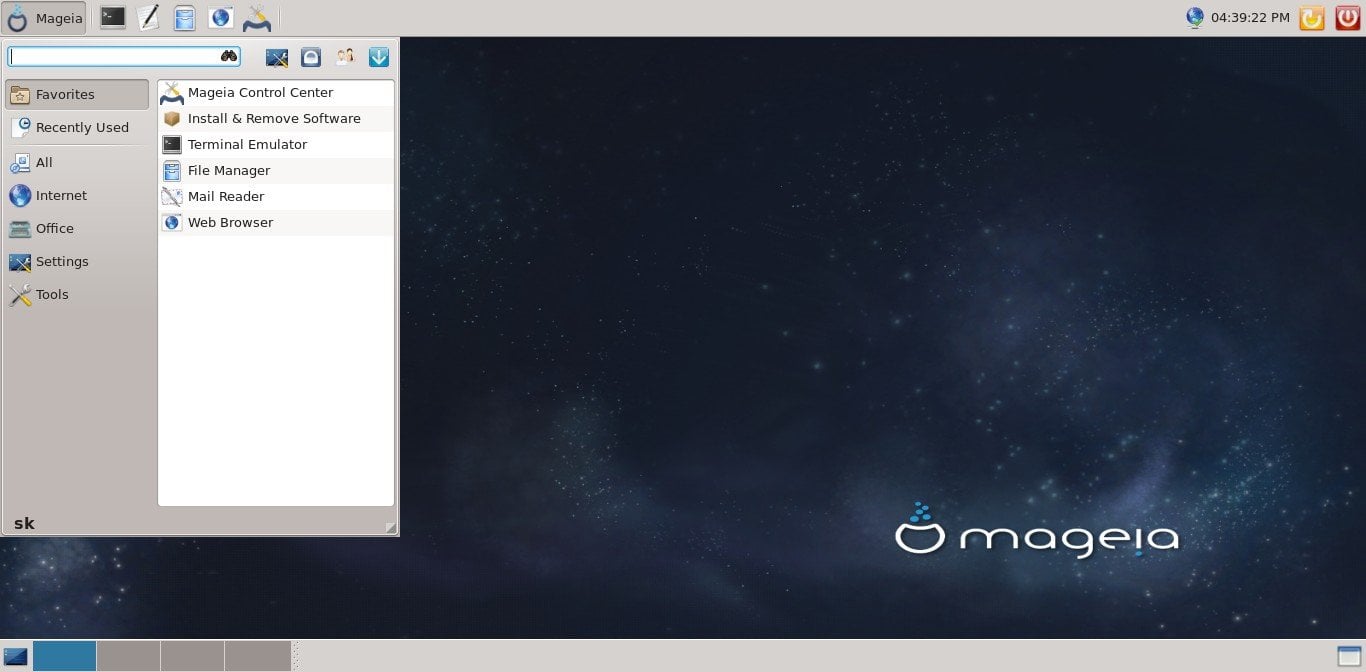
Task: Launch the web browser from top panel
Action: point(221,17)
